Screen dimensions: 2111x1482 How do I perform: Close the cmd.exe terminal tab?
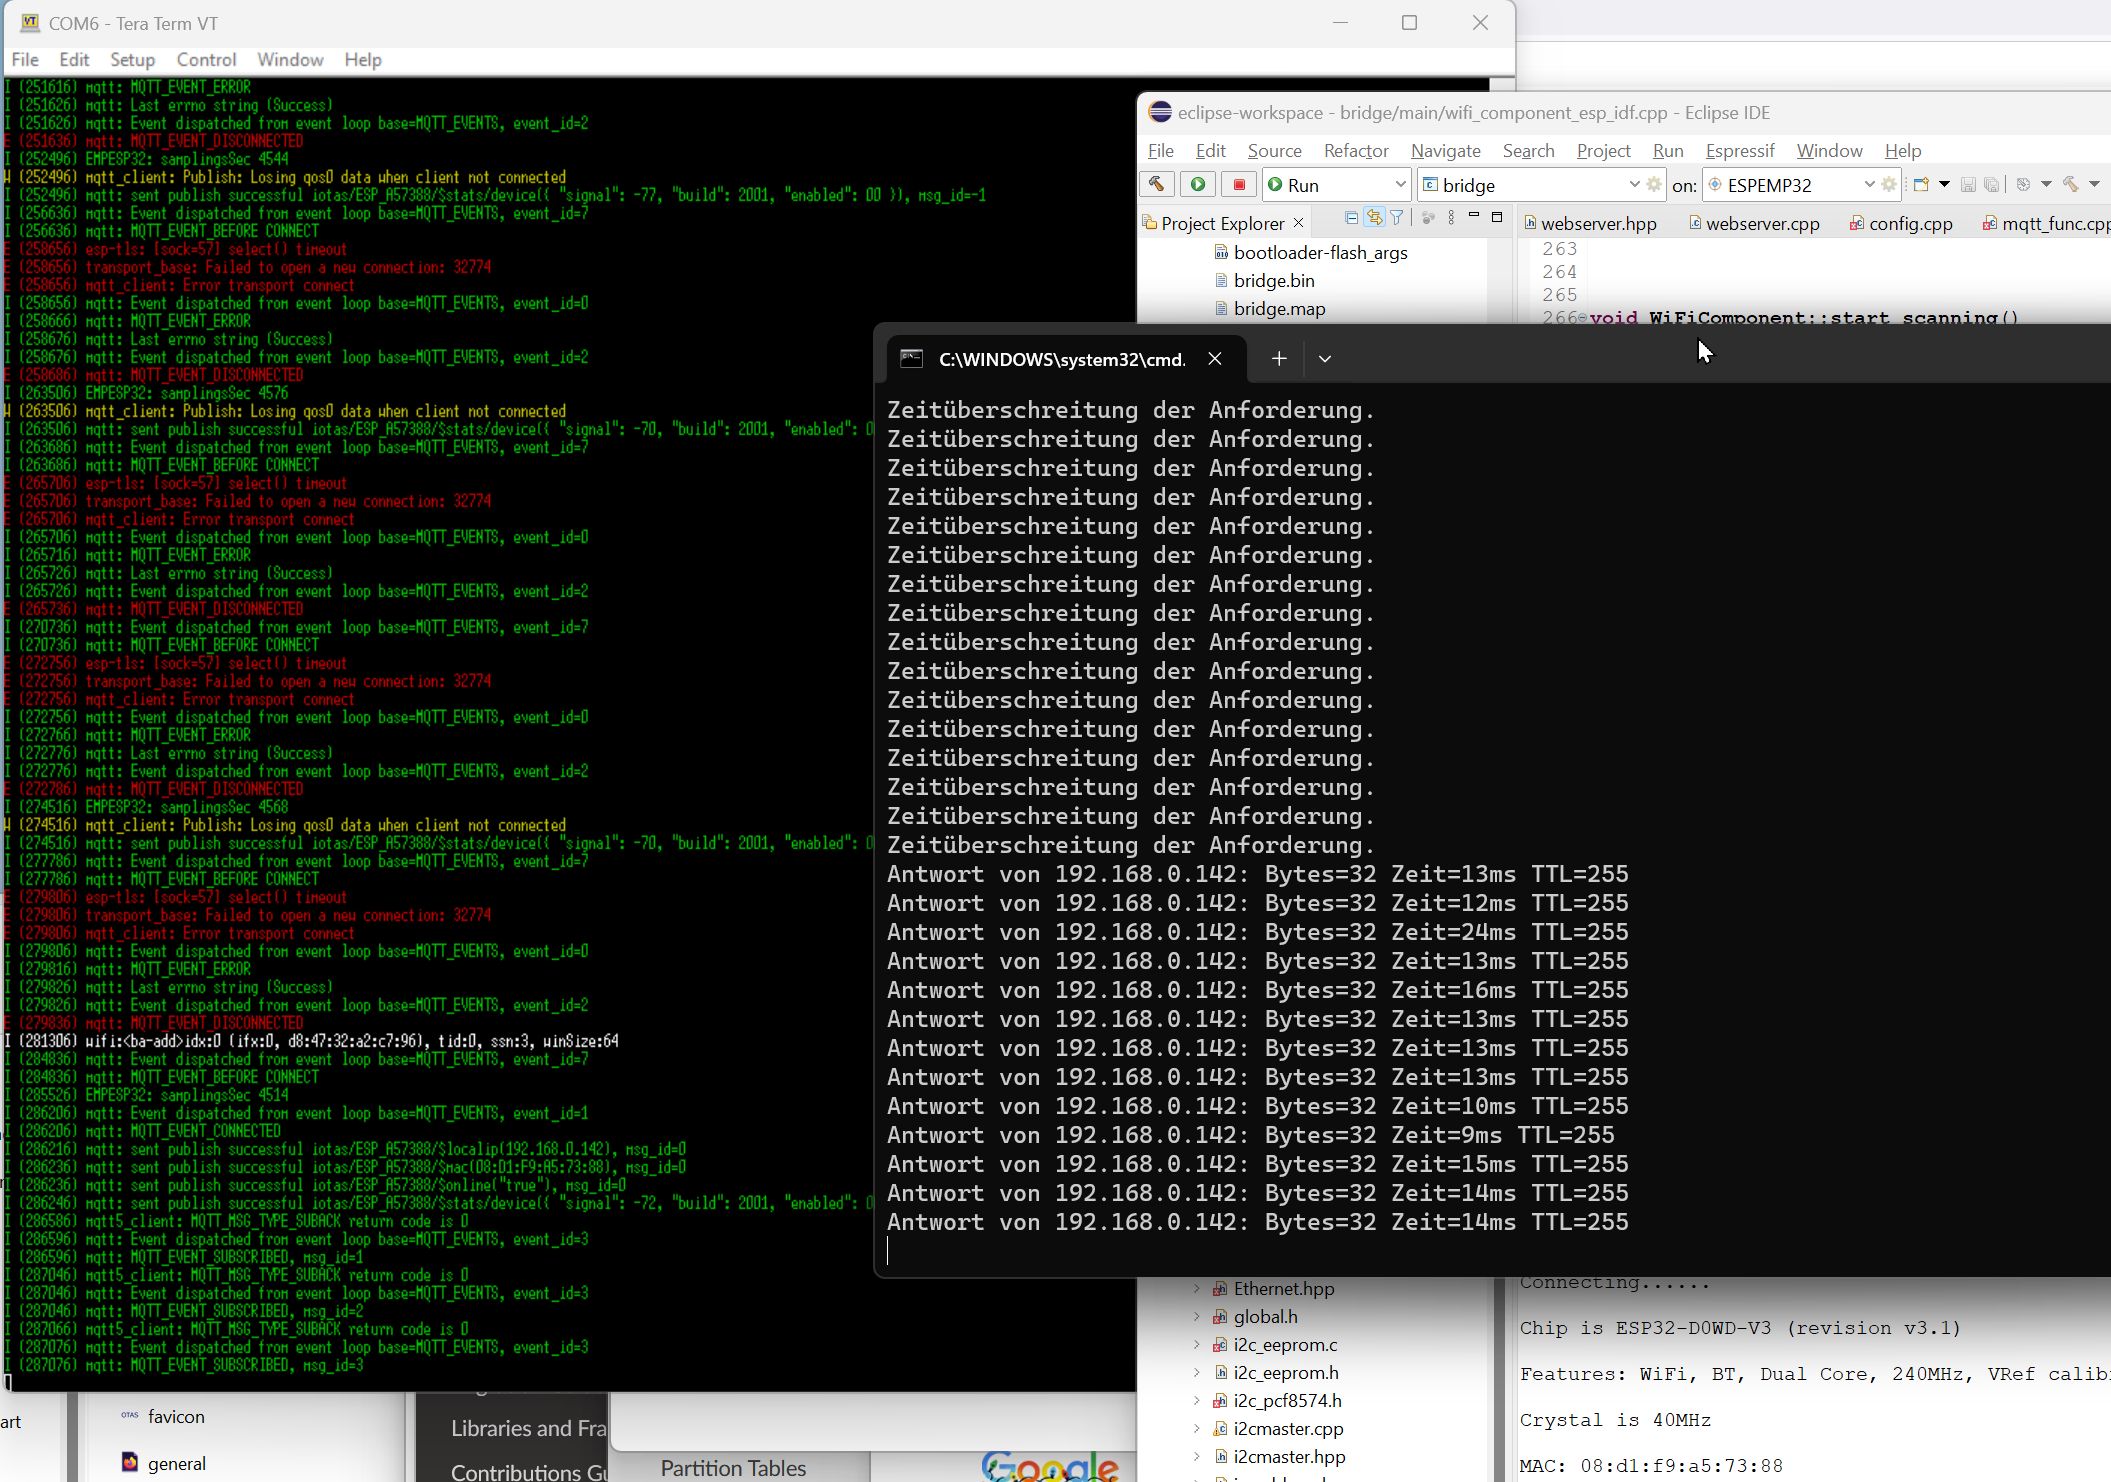1215,359
